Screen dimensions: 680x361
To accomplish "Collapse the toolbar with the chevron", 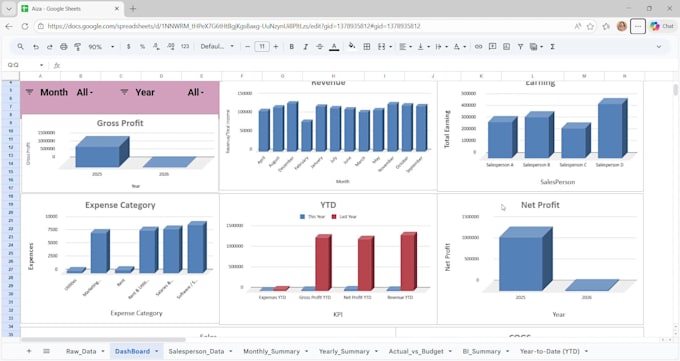I will 658,46.
